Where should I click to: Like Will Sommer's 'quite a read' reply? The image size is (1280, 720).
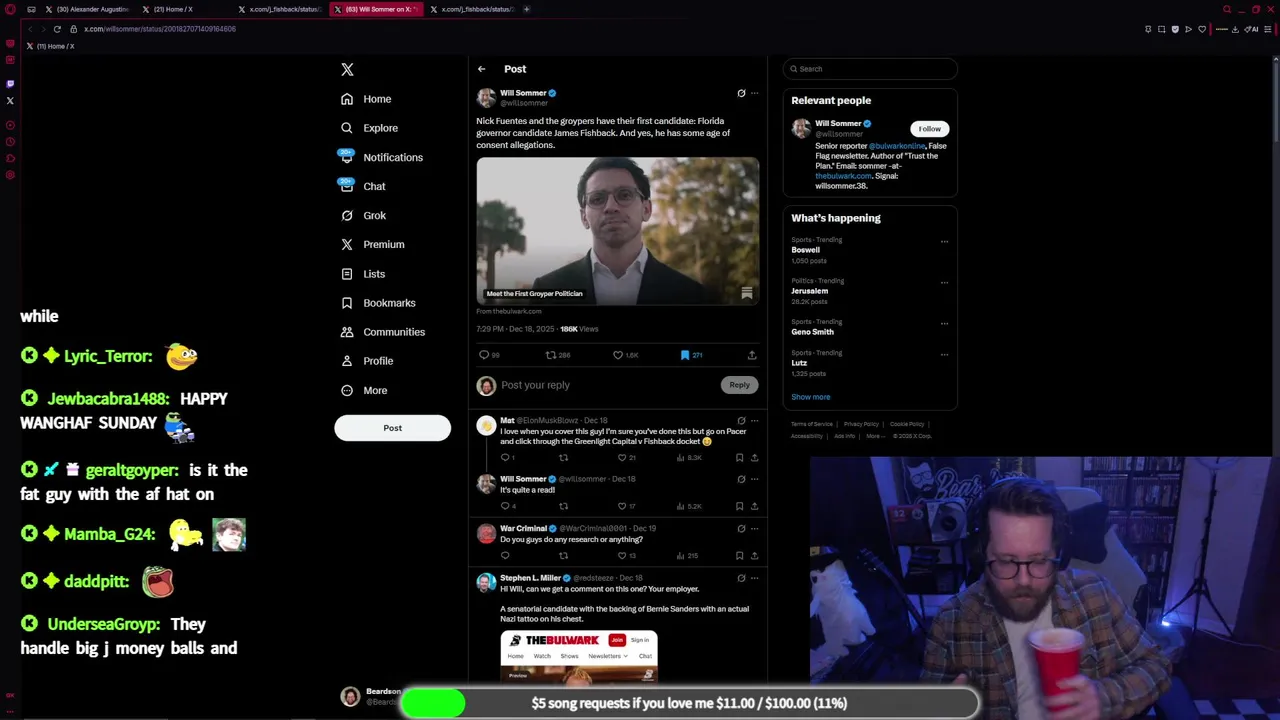(x=627, y=506)
